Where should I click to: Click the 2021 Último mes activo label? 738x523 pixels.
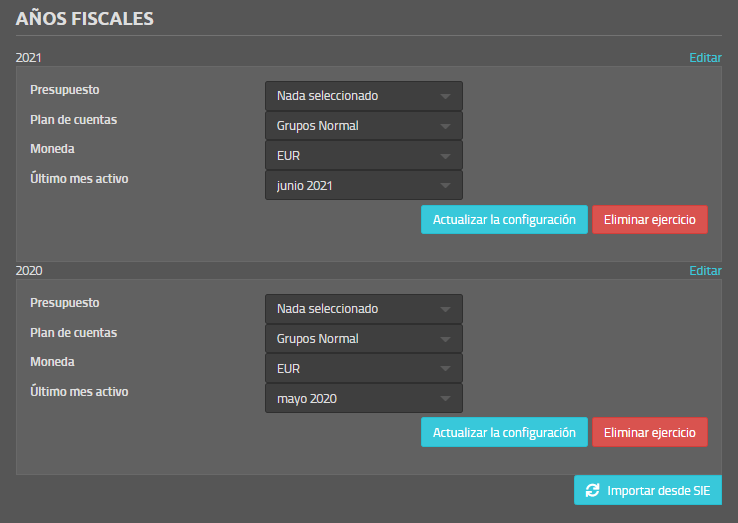(79, 178)
